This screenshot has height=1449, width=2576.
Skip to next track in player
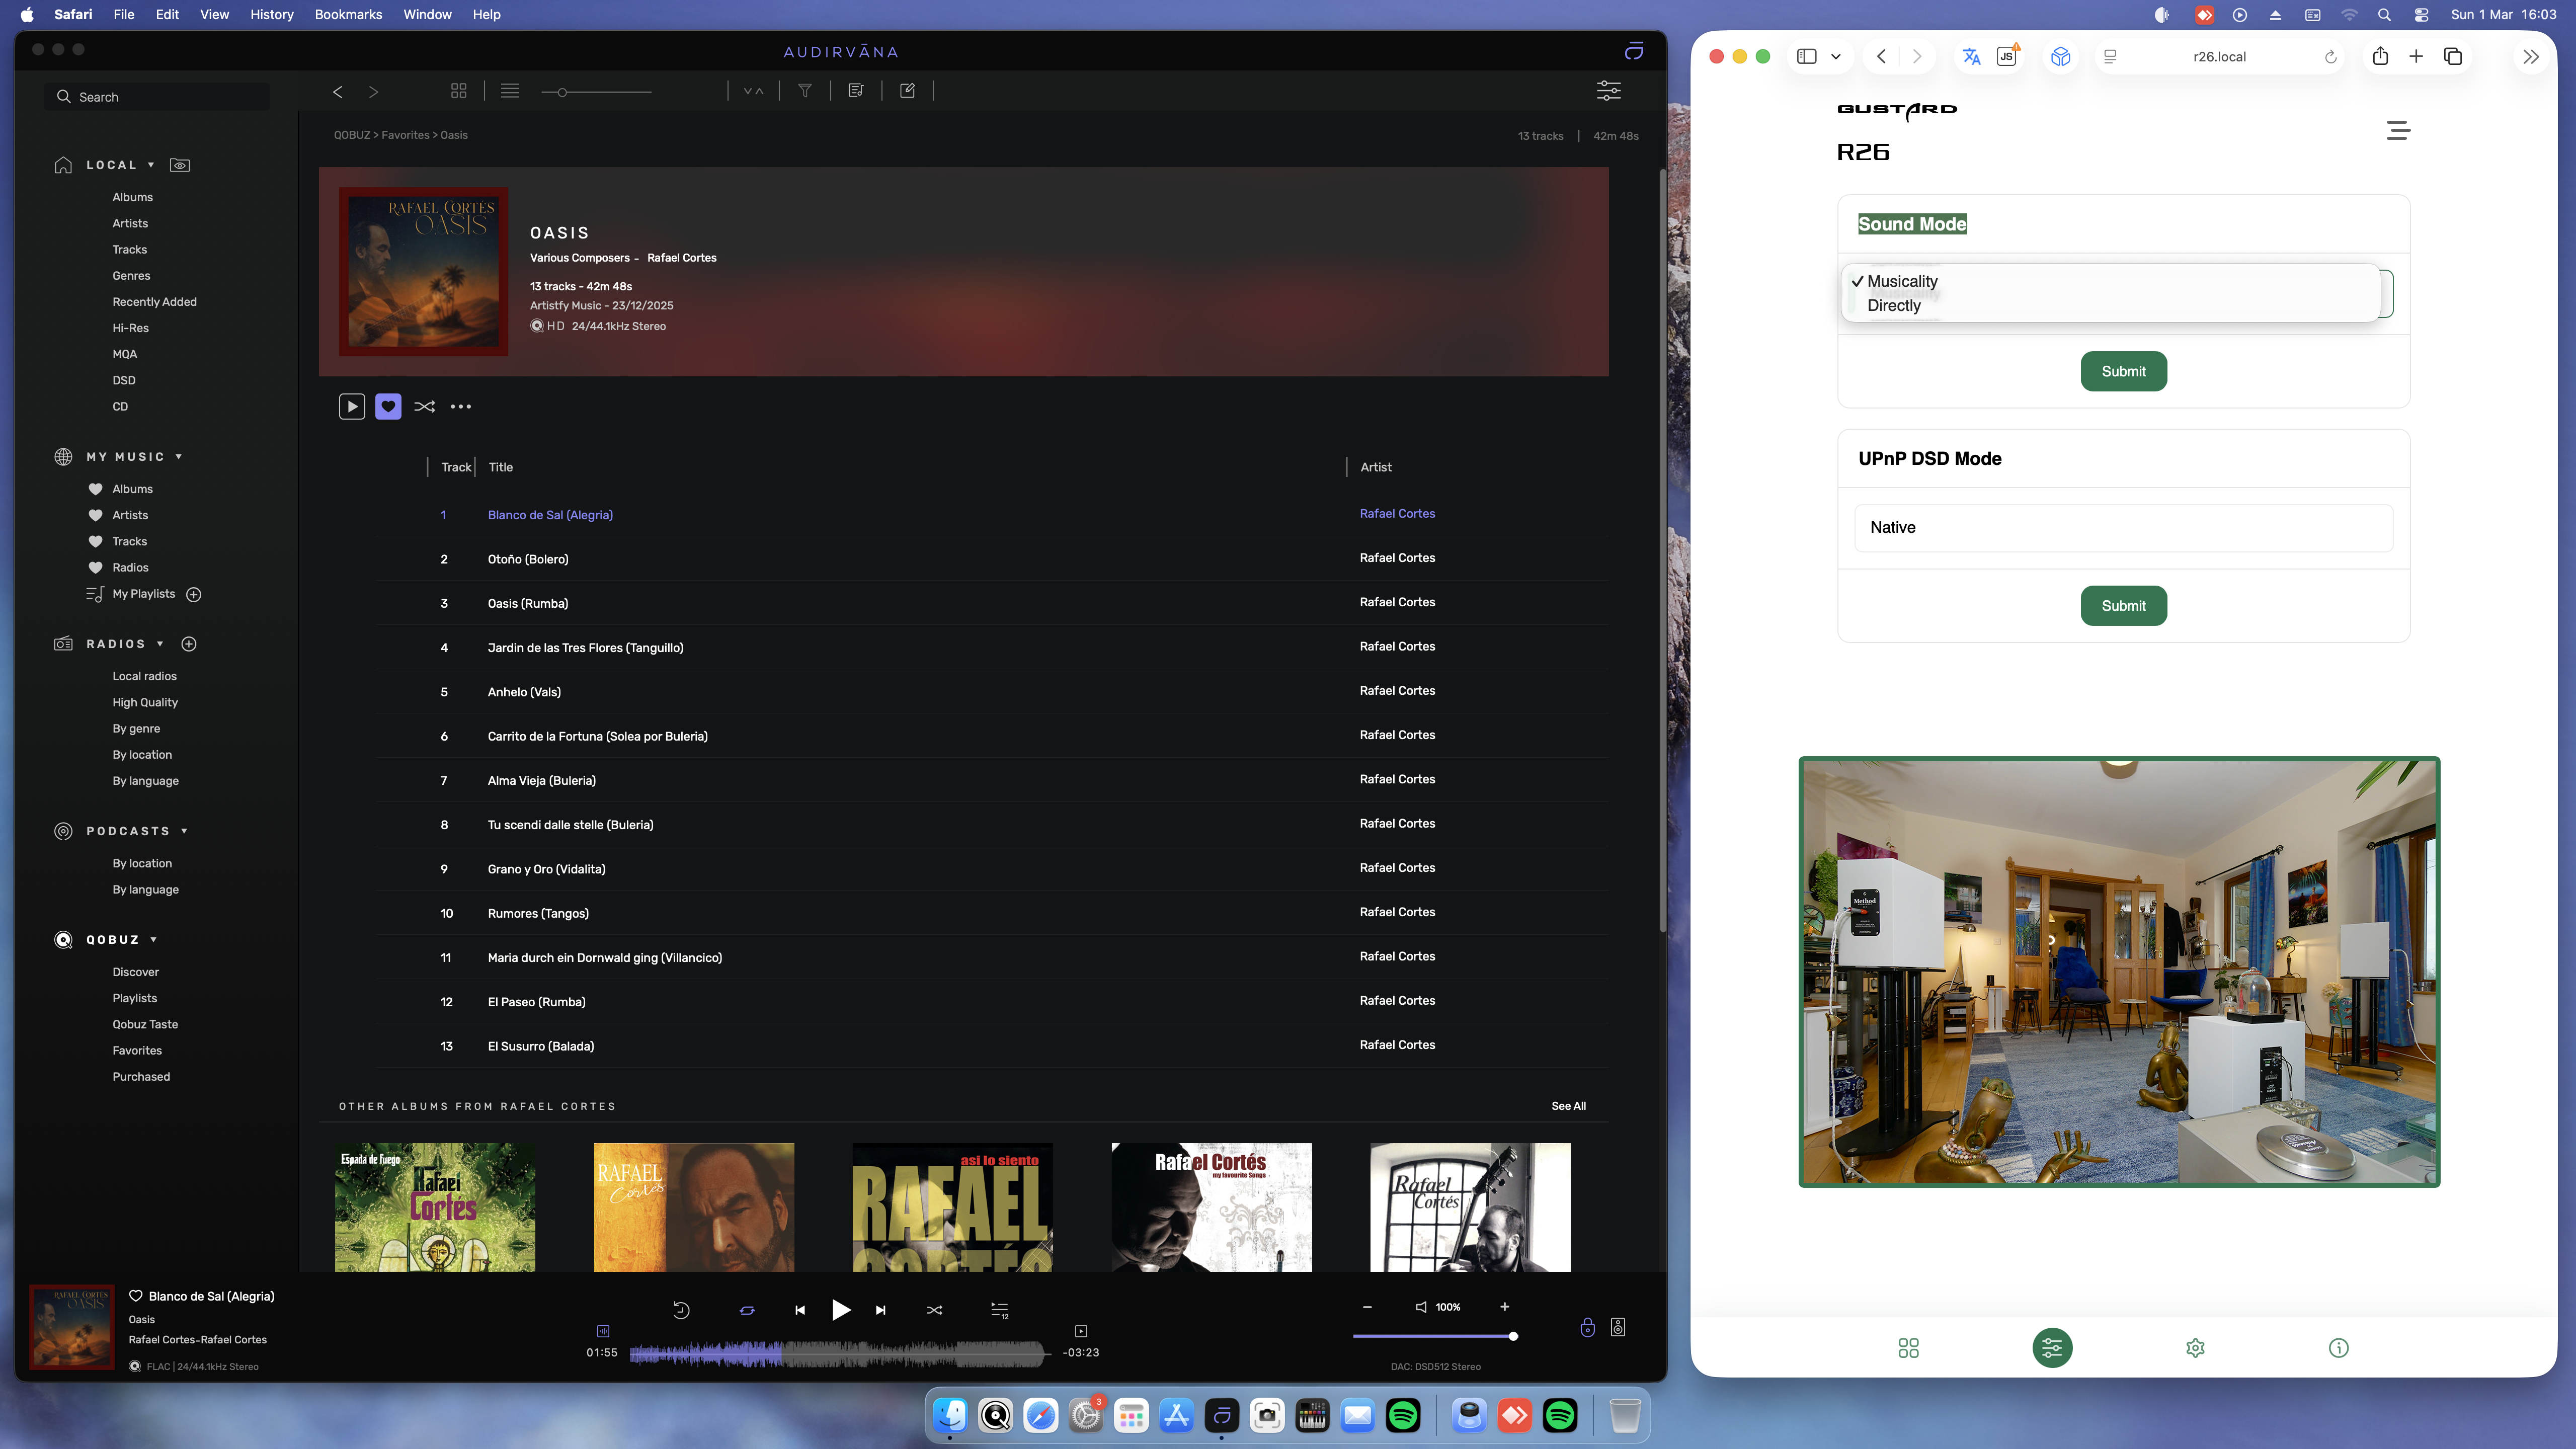click(880, 1310)
